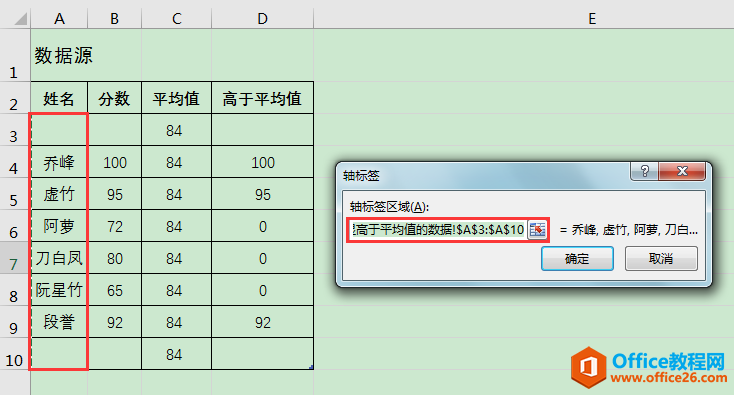Select row 7 header

[x=15, y=258]
